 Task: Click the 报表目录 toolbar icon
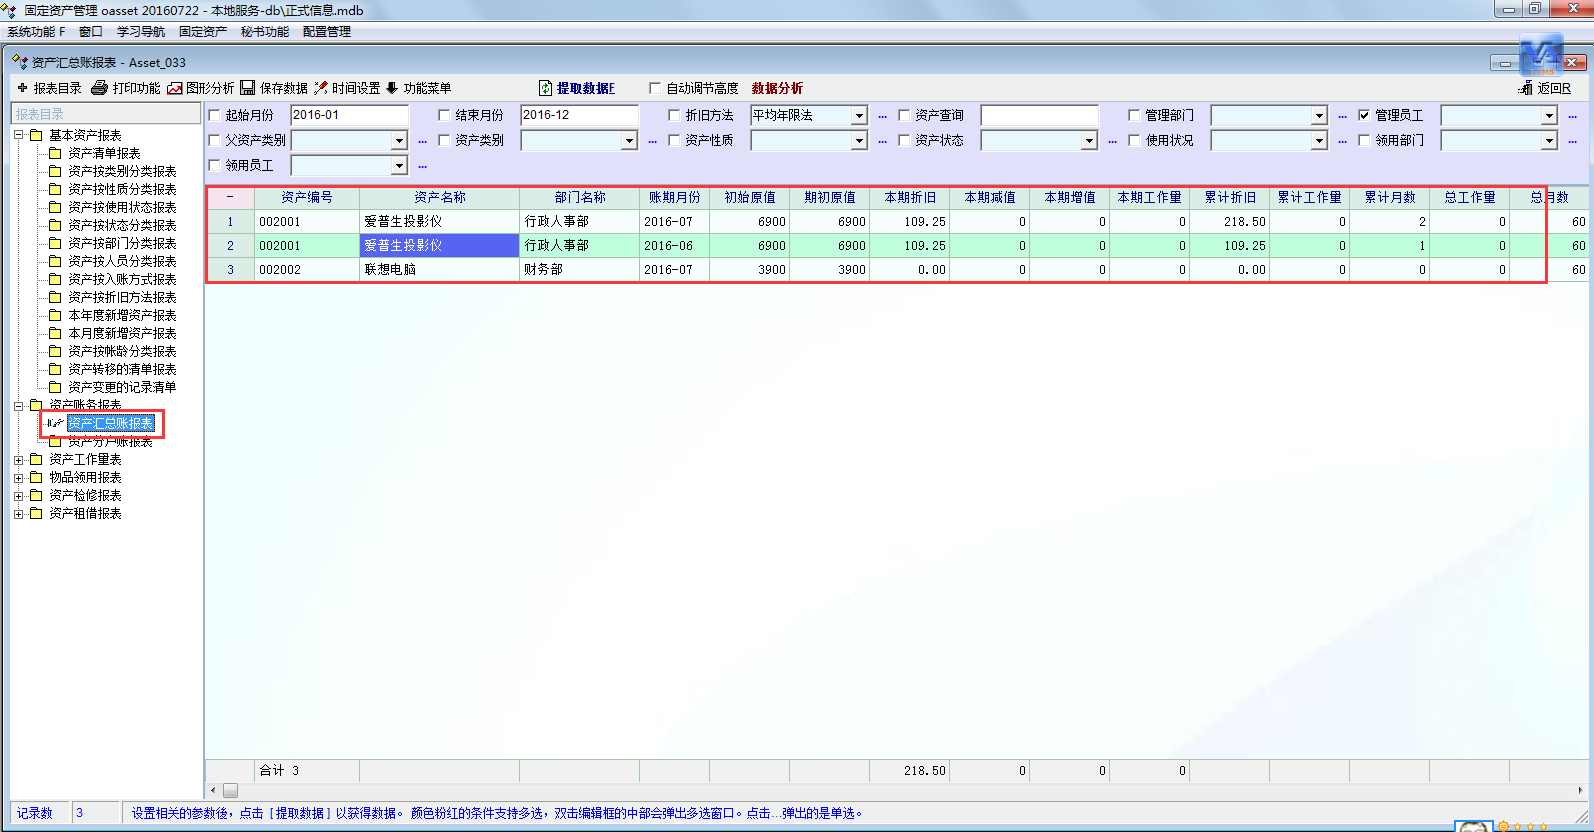pyautogui.click(x=22, y=88)
